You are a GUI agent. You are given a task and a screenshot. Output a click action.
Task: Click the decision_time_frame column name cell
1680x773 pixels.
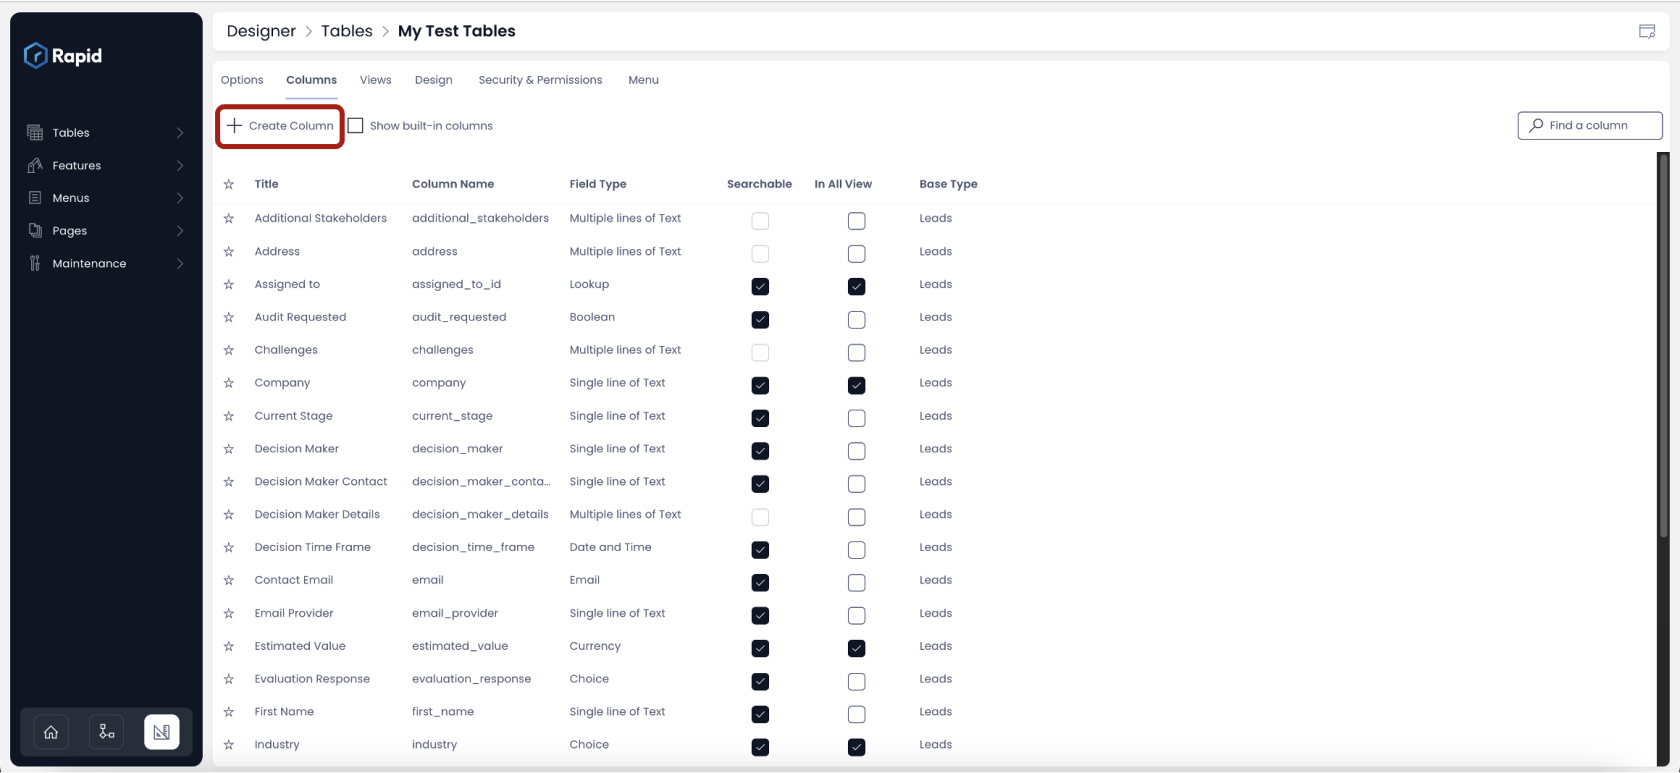pyautogui.click(x=473, y=547)
